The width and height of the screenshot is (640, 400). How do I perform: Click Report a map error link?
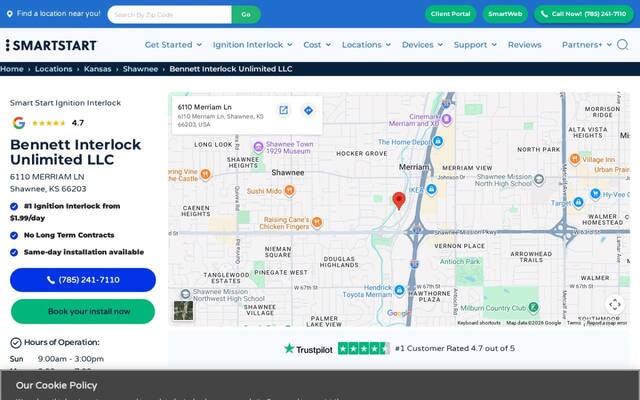click(607, 323)
